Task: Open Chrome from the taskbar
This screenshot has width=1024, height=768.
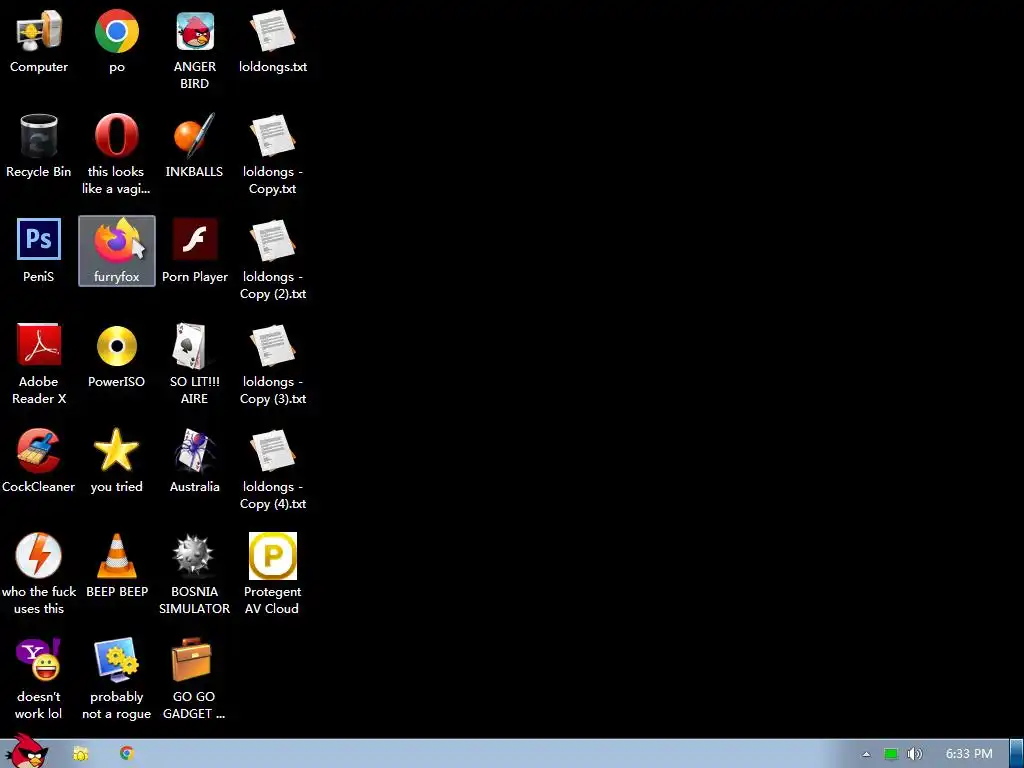Action: pos(127,753)
